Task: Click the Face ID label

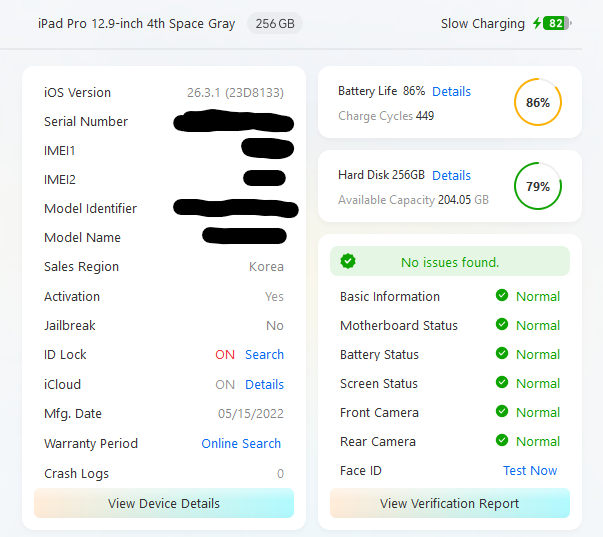Action: coord(360,470)
